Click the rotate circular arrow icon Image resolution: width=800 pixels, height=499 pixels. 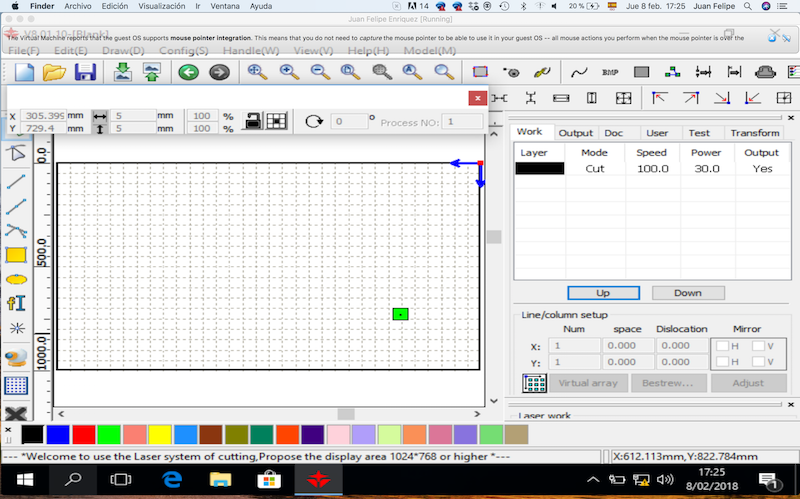pos(314,121)
